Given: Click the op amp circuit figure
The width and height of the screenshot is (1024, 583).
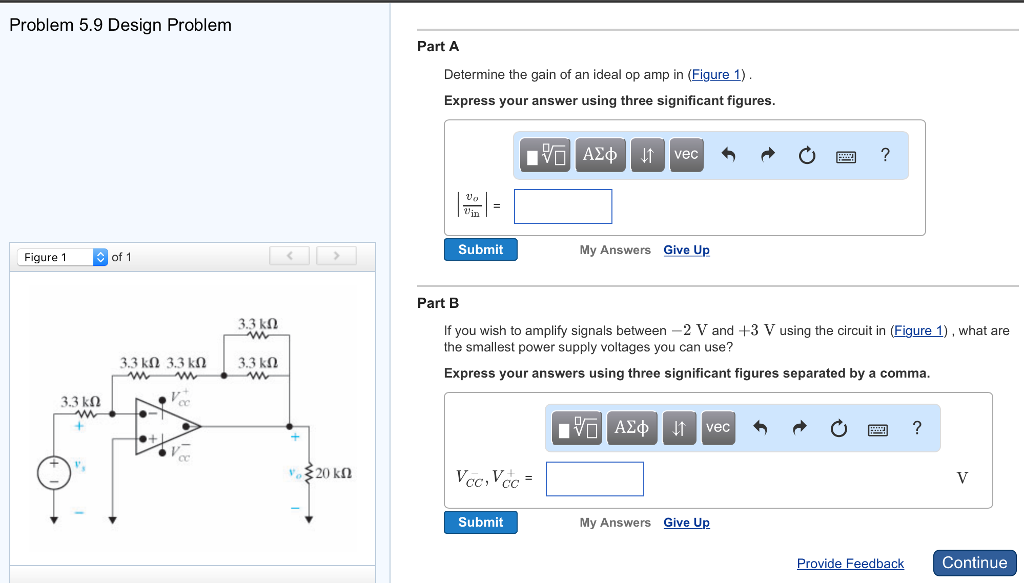Looking at the screenshot, I should (193, 418).
